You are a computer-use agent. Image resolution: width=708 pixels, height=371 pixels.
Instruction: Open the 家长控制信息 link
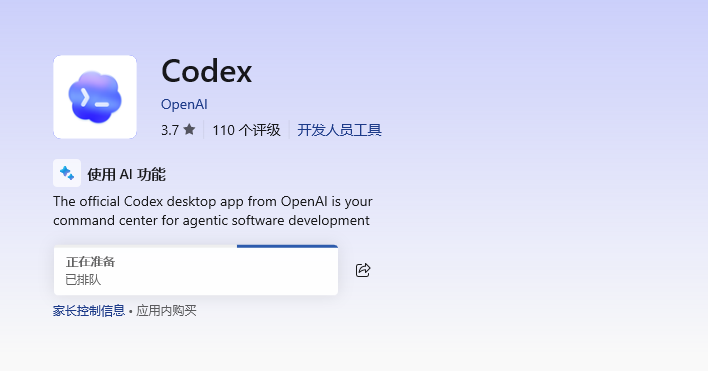point(88,311)
